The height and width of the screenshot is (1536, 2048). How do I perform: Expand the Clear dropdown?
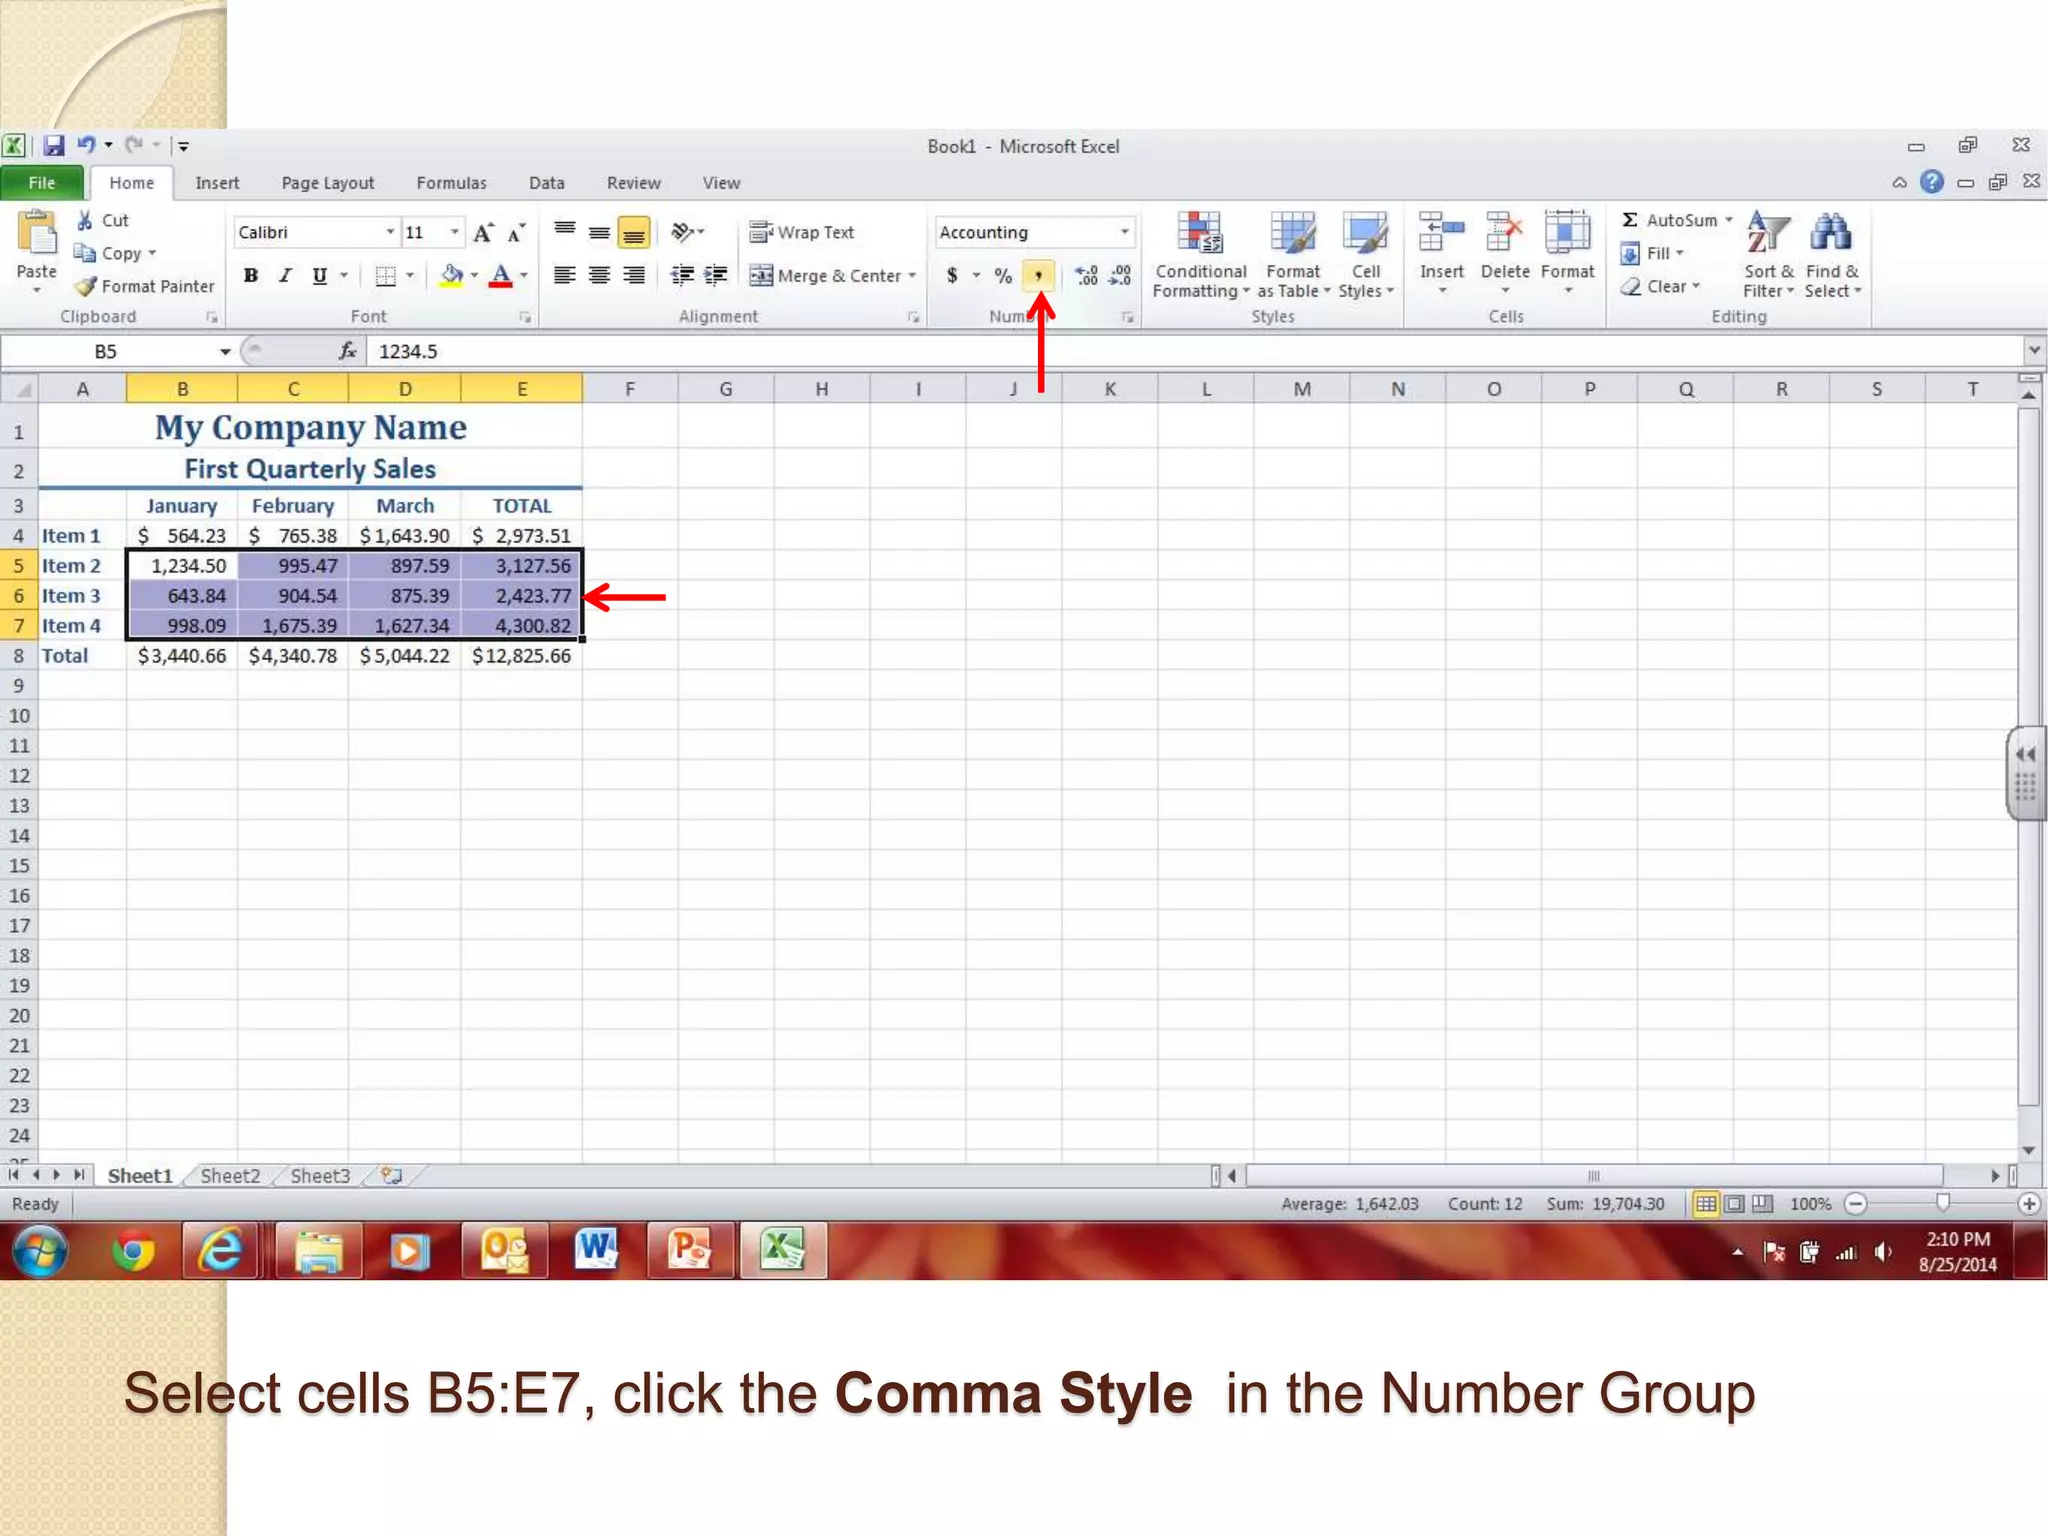[x=1660, y=286]
